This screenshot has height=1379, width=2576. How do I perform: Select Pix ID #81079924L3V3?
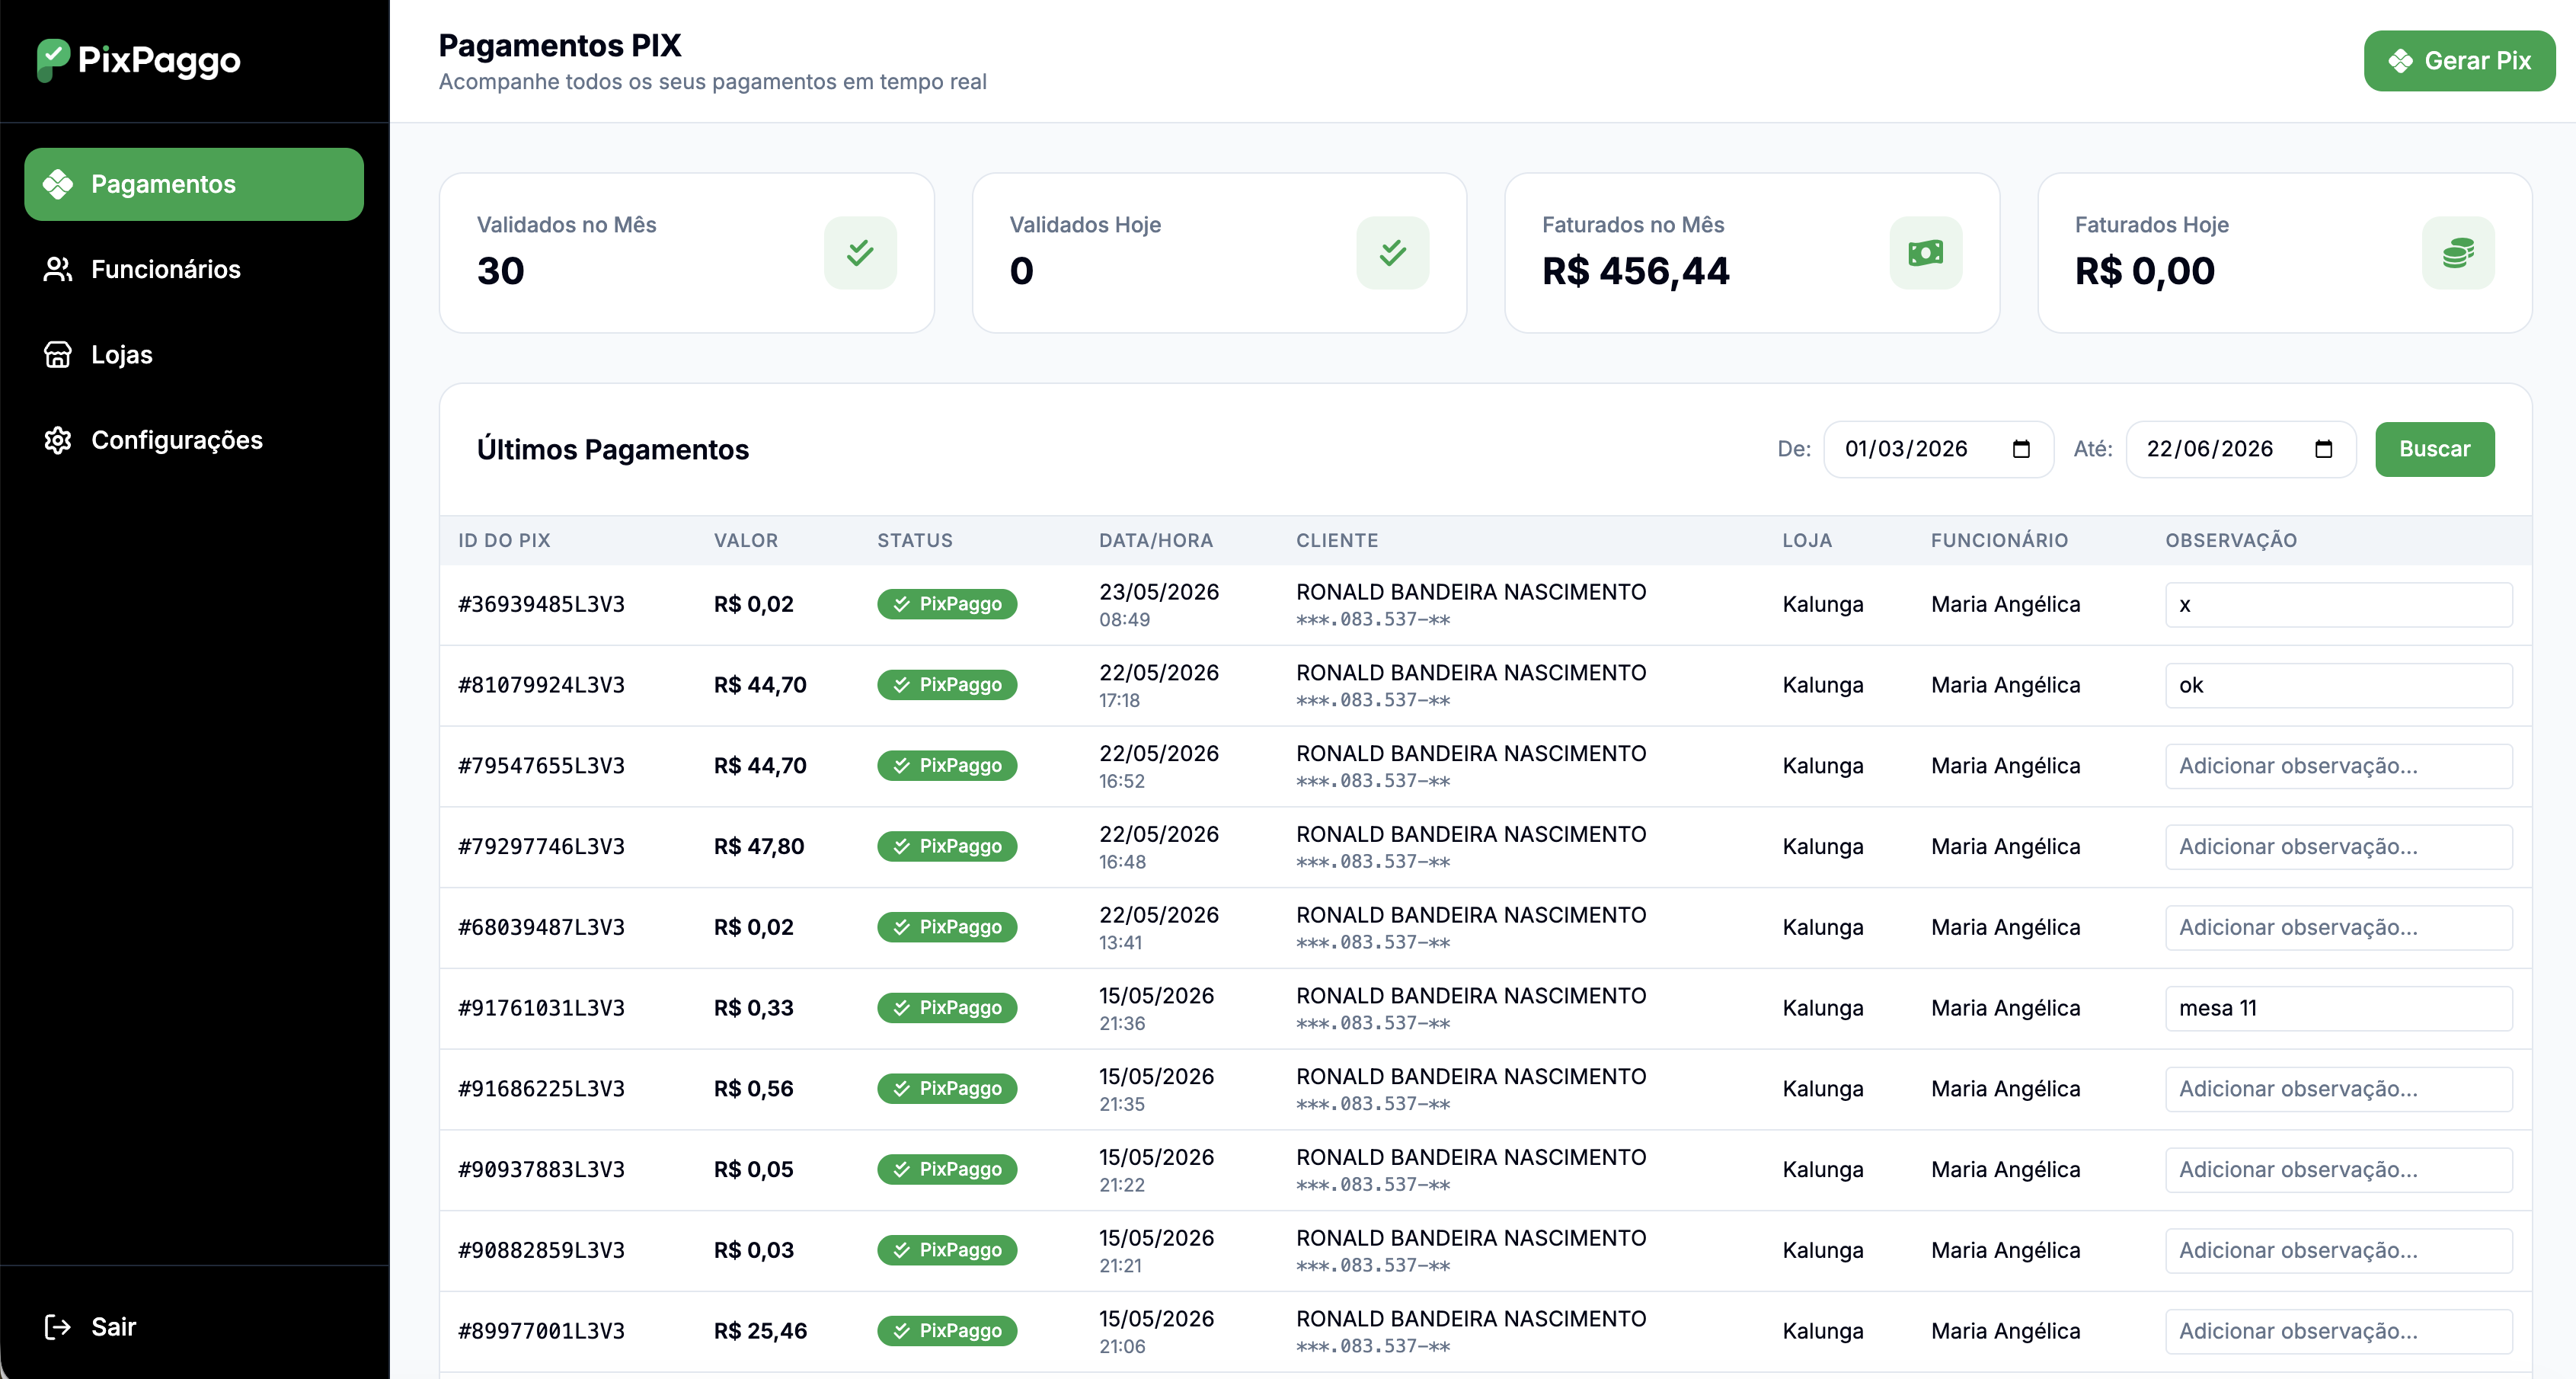[x=541, y=685]
